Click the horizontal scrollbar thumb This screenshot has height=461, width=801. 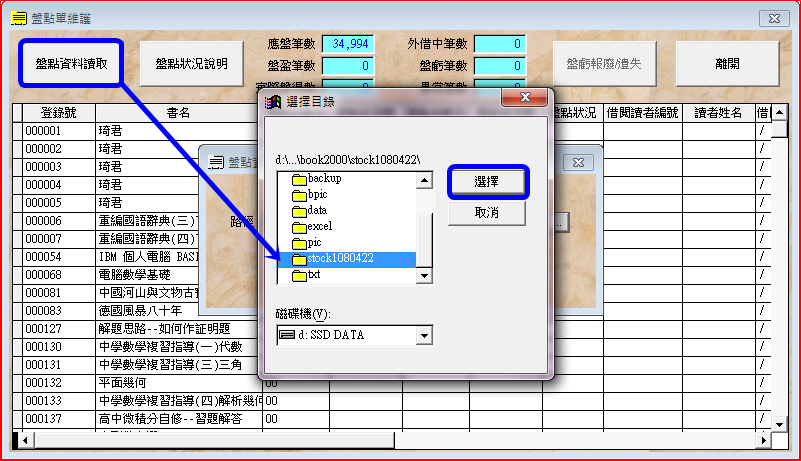(x=214, y=440)
